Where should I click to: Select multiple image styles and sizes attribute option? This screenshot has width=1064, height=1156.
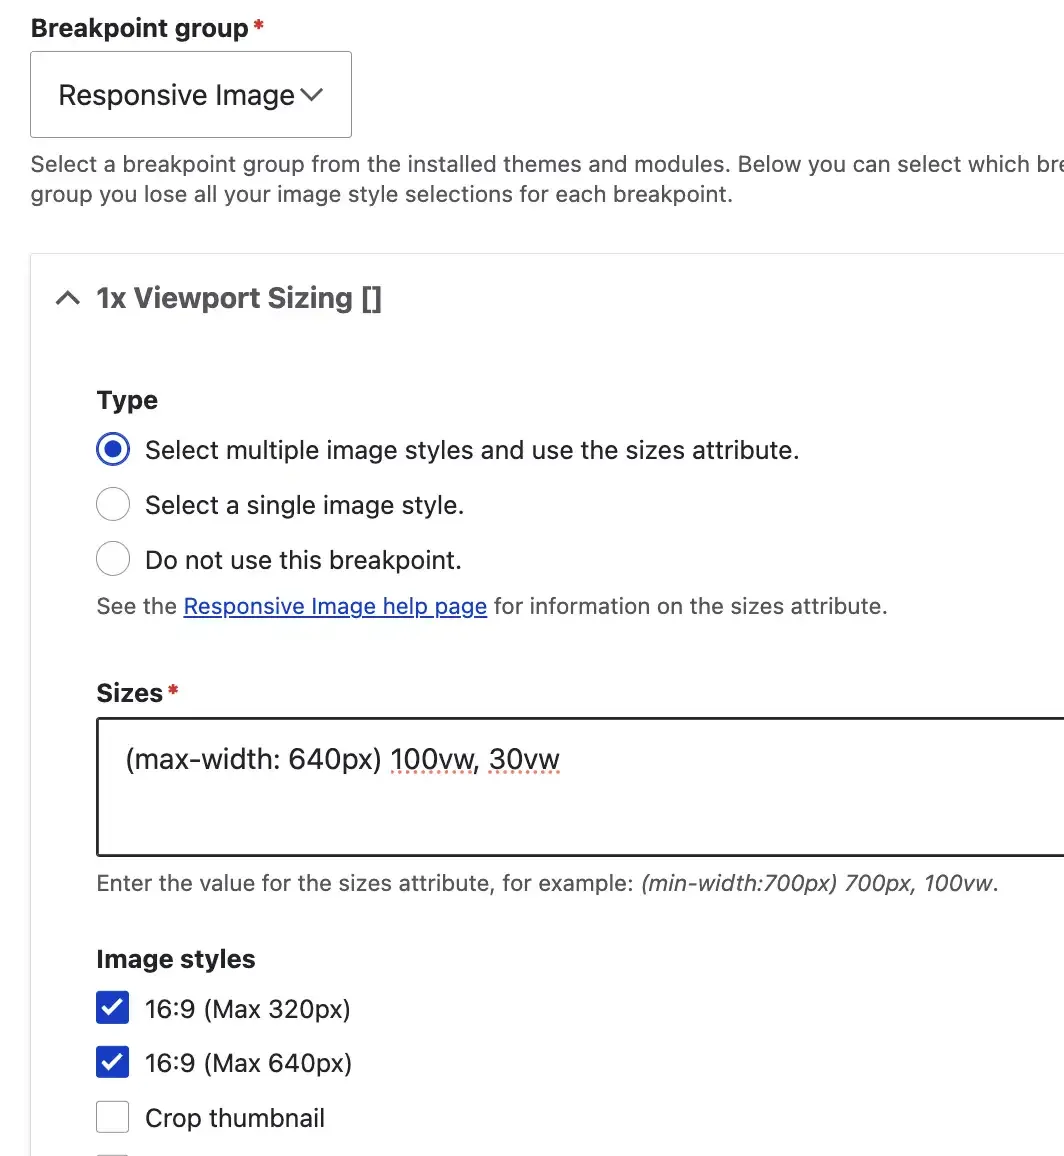point(113,449)
